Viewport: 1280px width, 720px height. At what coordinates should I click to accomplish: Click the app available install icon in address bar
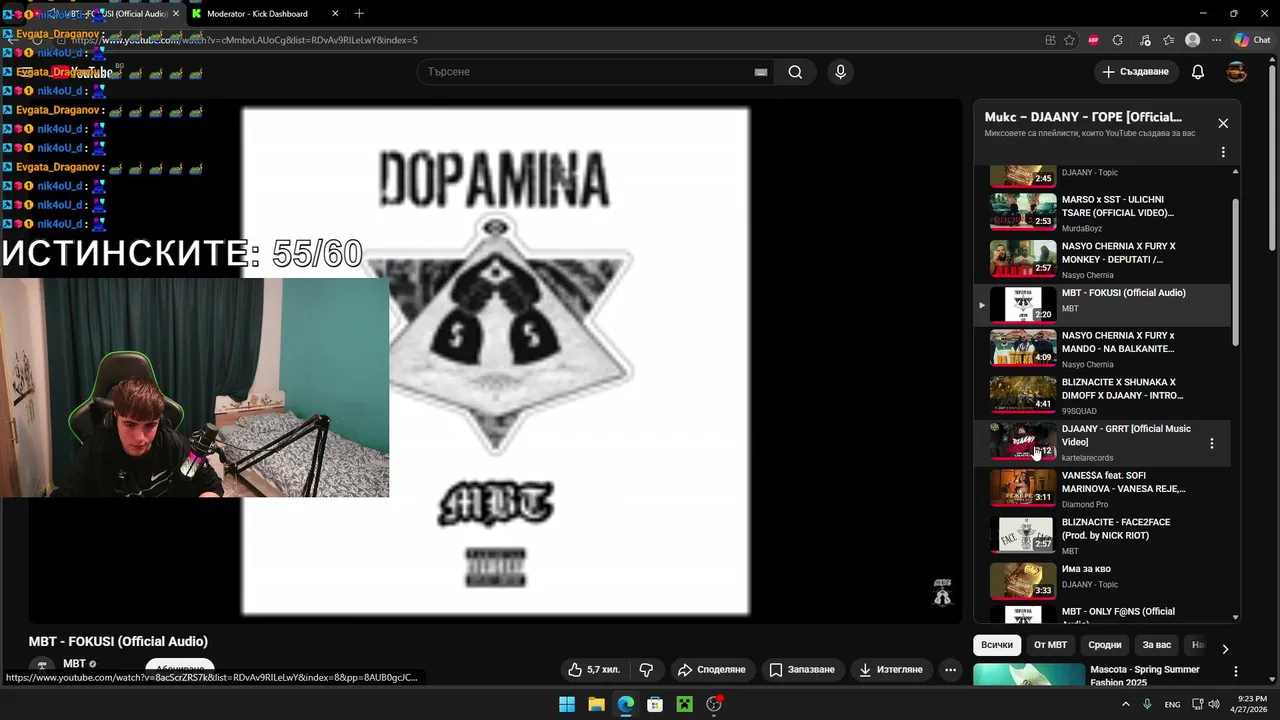[1050, 40]
